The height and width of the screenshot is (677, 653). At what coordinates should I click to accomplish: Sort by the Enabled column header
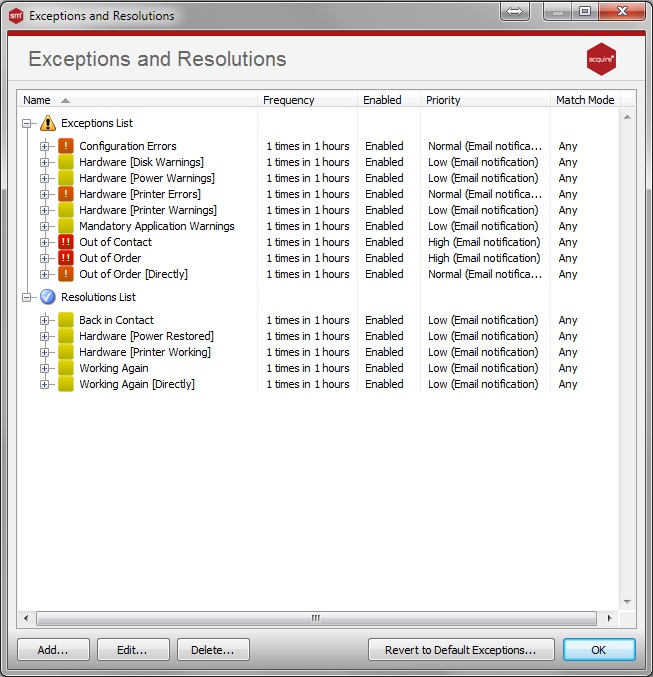tap(389, 100)
